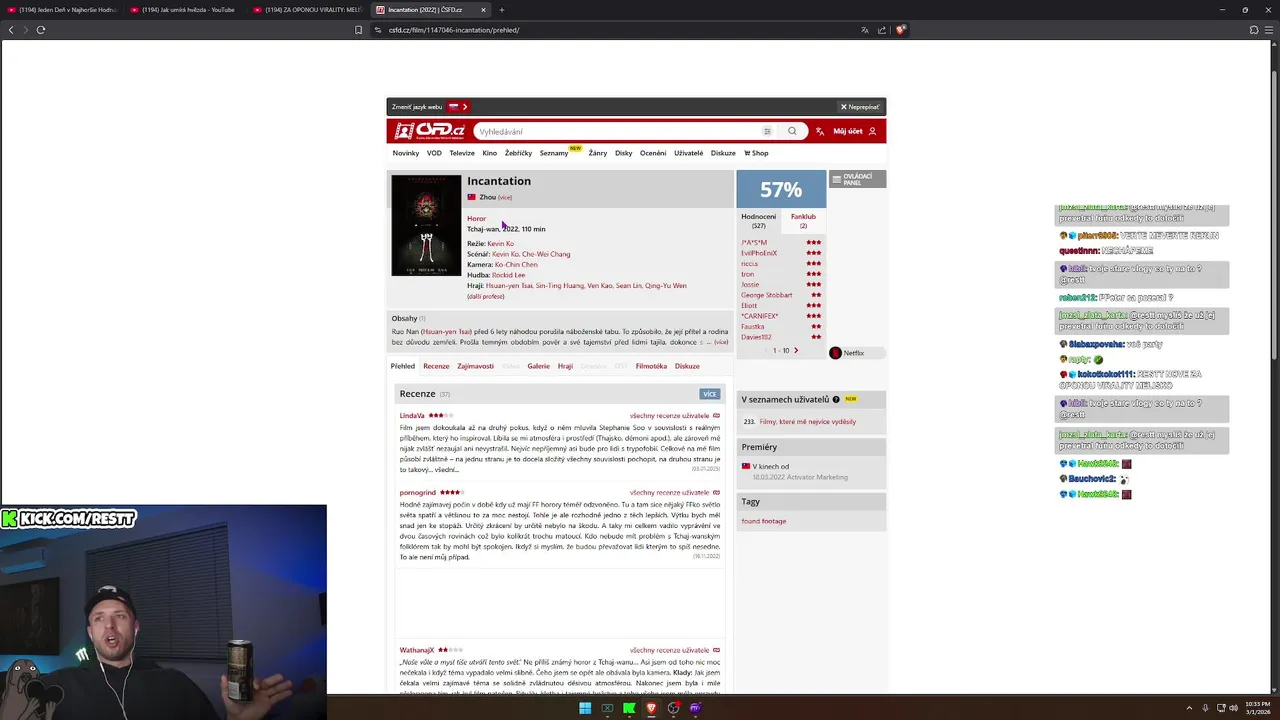
Task: Select the Hodnocení (527) tab
Action: (758, 221)
